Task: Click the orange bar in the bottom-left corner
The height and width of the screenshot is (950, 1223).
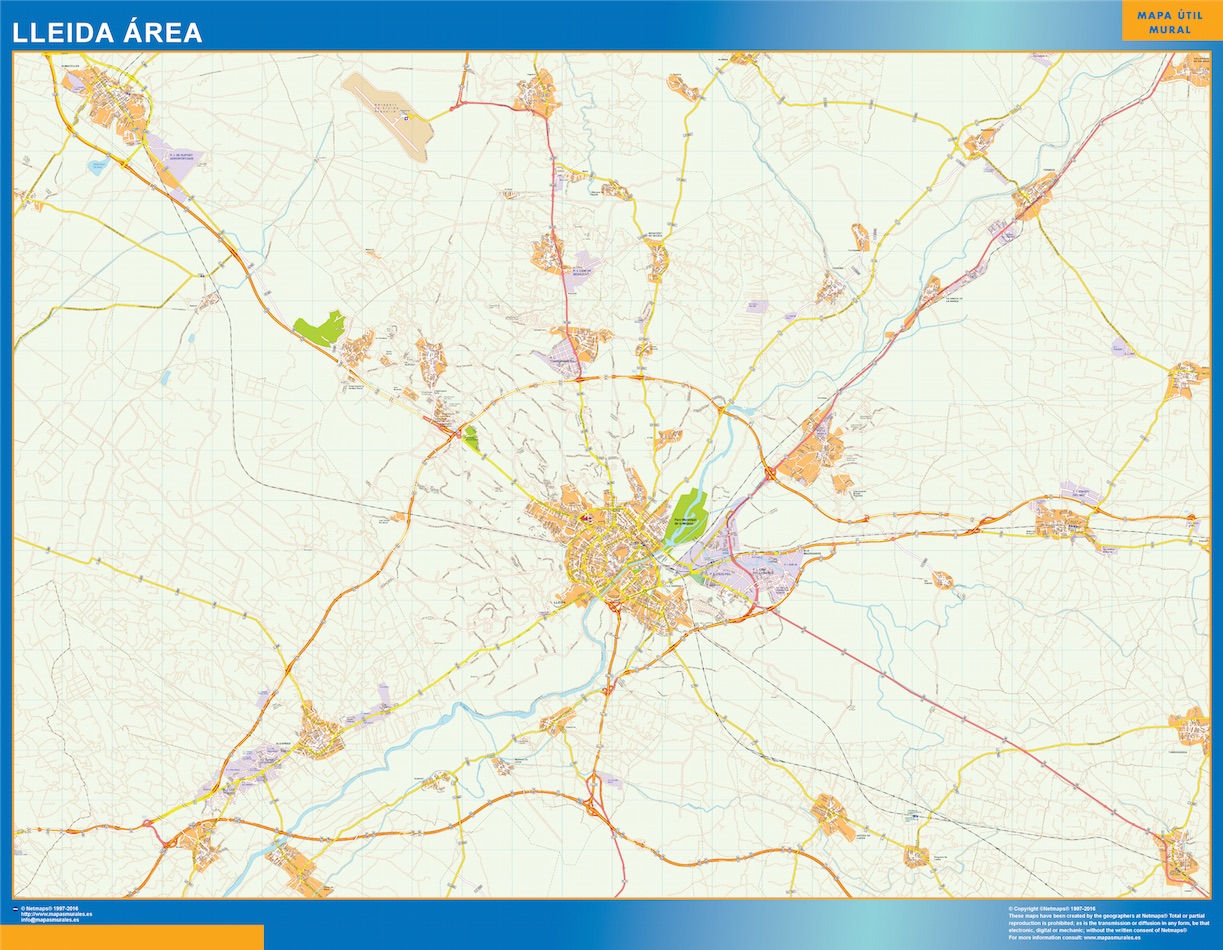Action: [132, 937]
